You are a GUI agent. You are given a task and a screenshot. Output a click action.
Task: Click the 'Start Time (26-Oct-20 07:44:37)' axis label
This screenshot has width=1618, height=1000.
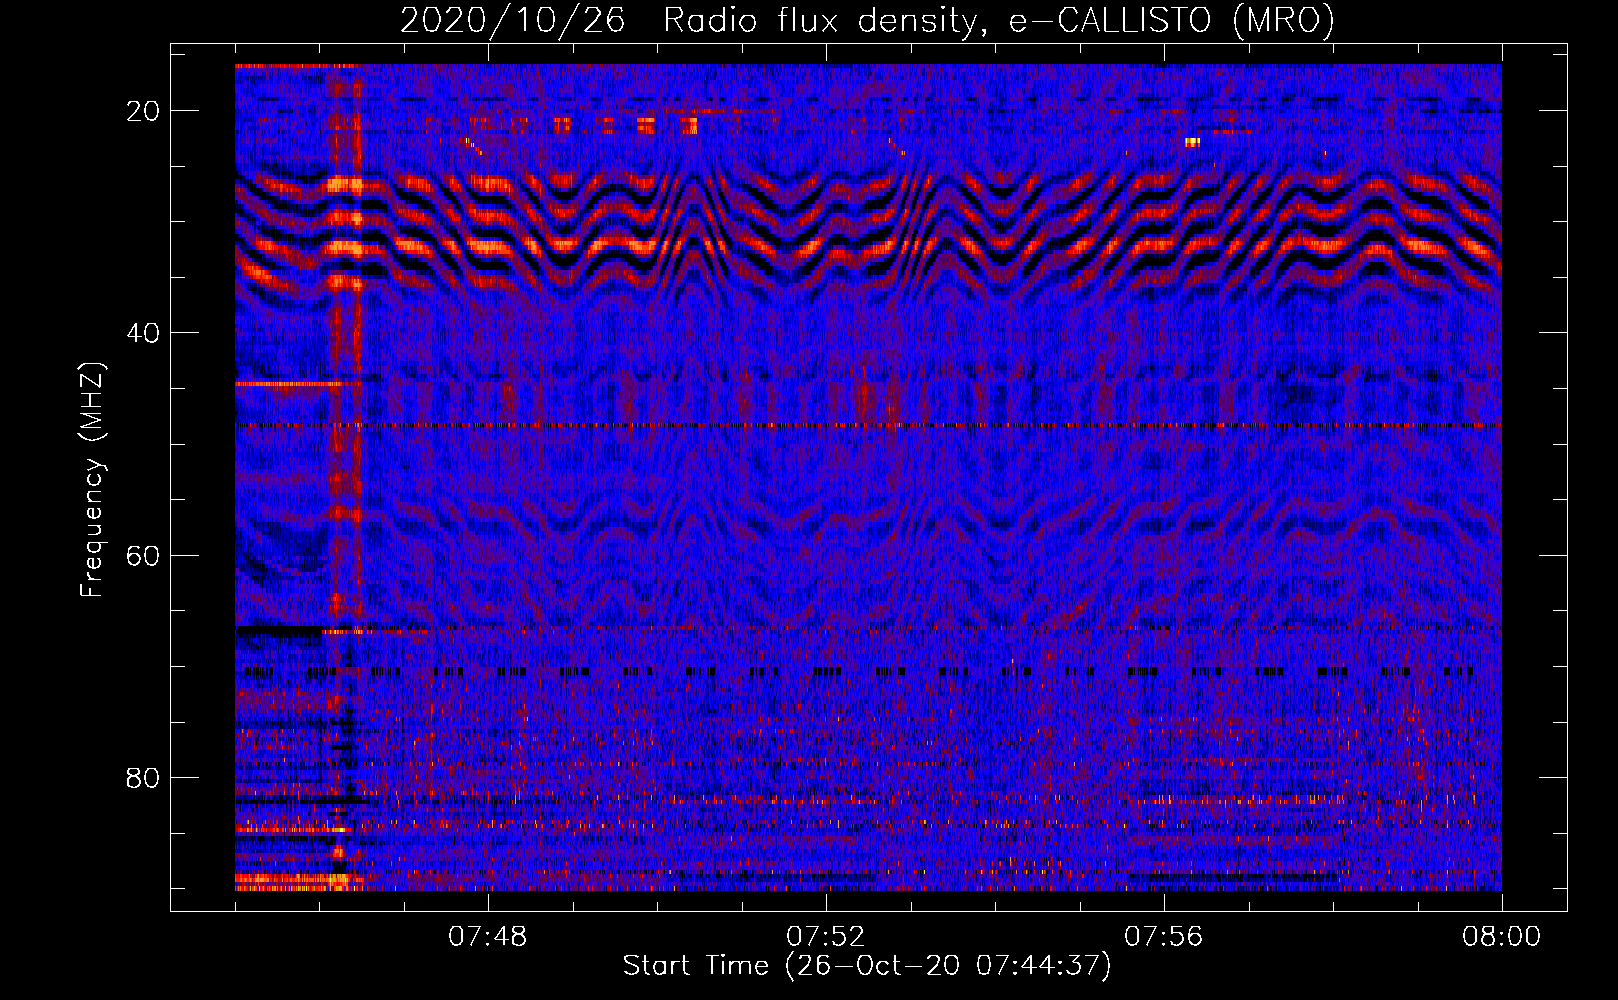point(867,966)
